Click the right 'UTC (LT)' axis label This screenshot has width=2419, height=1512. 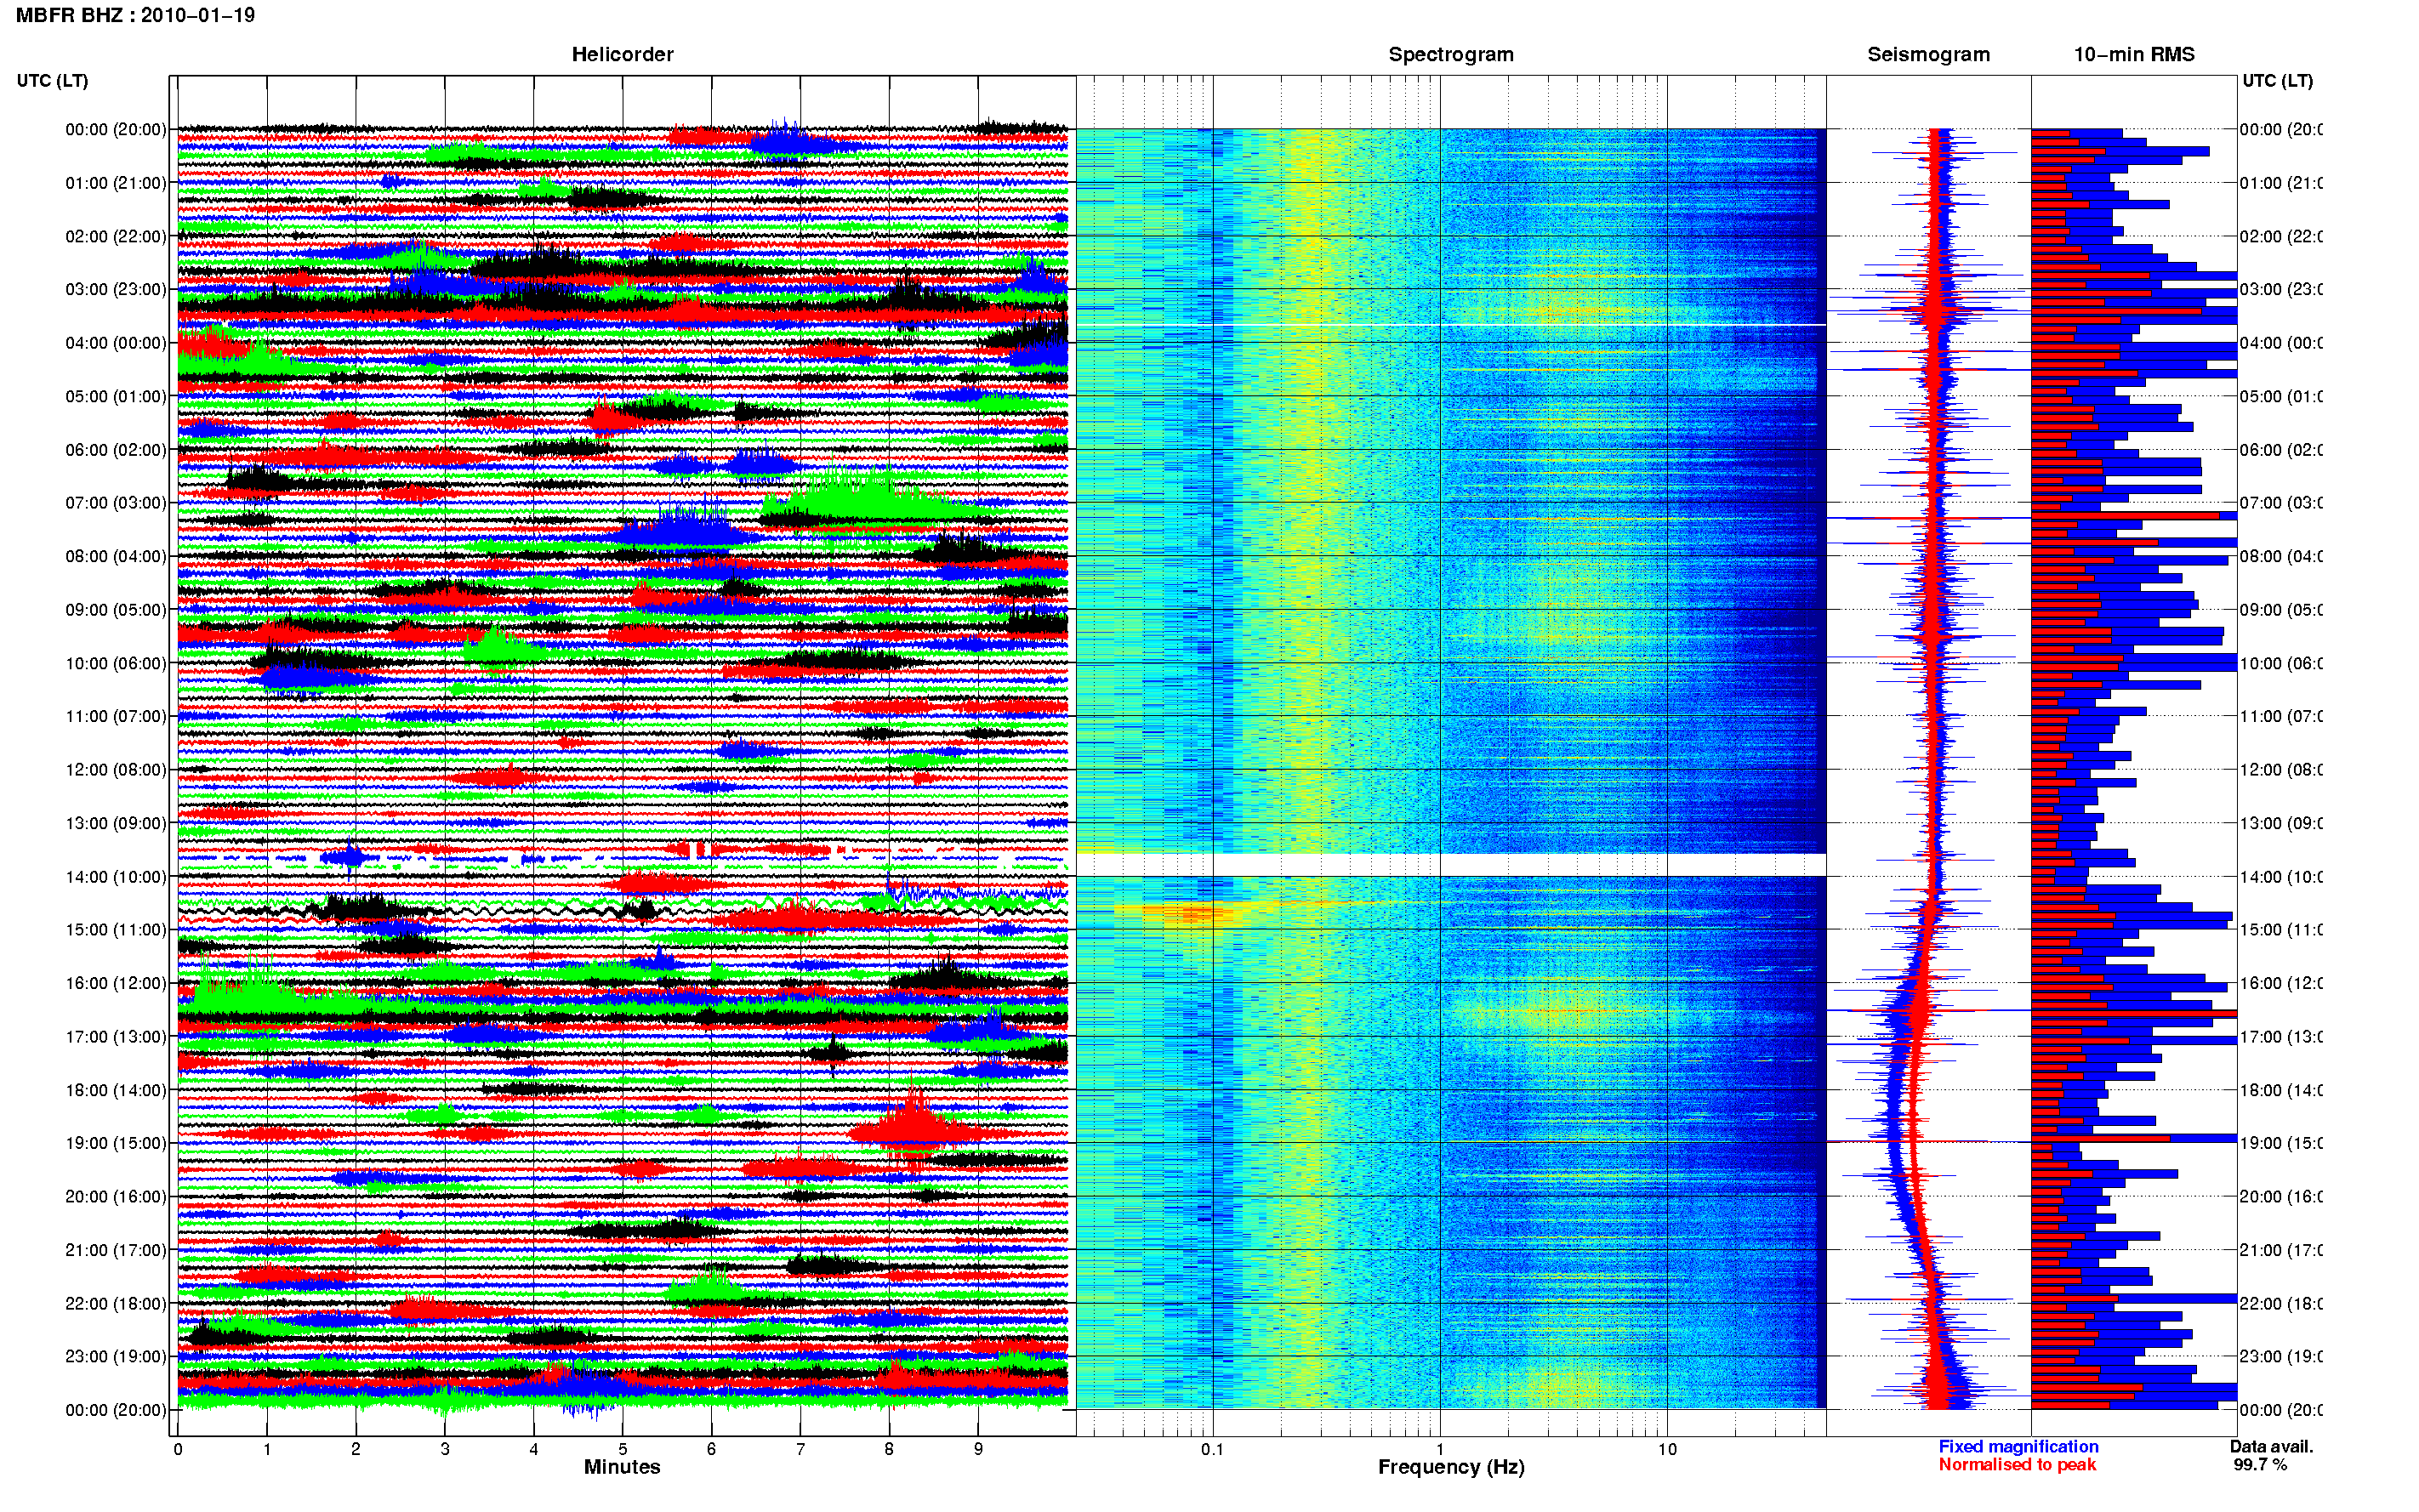[2277, 81]
